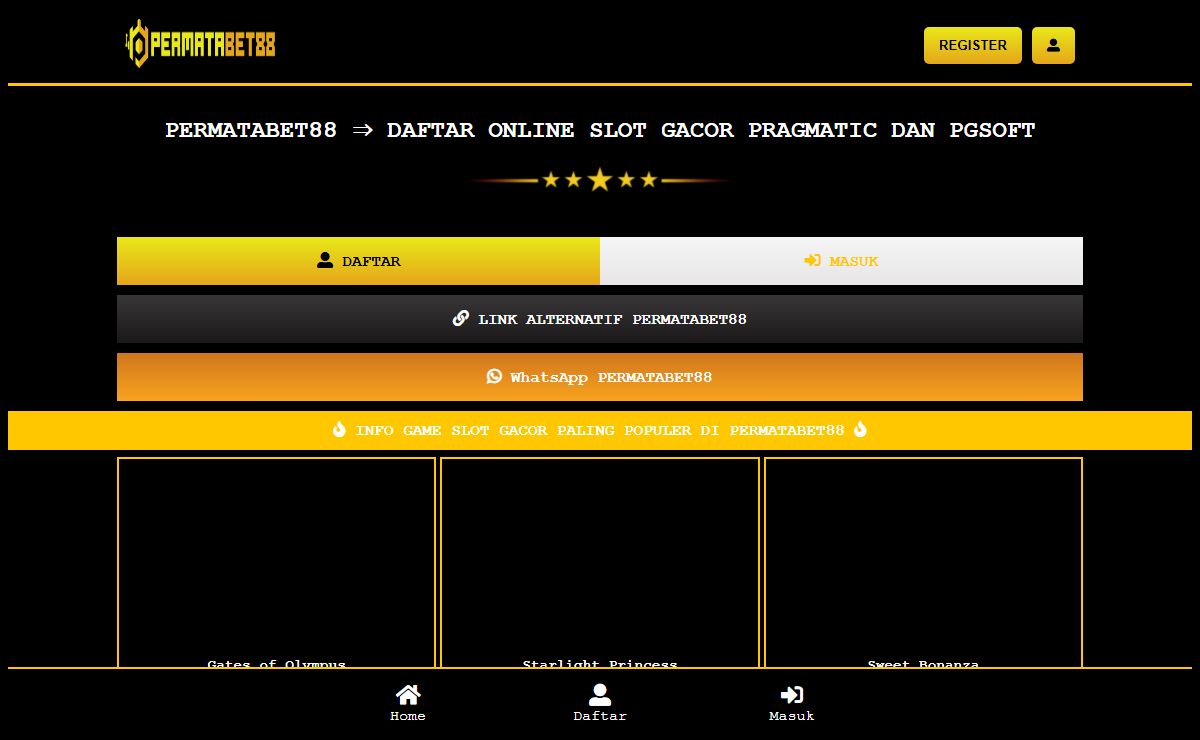
Task: Click the sign-in arrow icon beside MASUK
Action: (x=812, y=260)
